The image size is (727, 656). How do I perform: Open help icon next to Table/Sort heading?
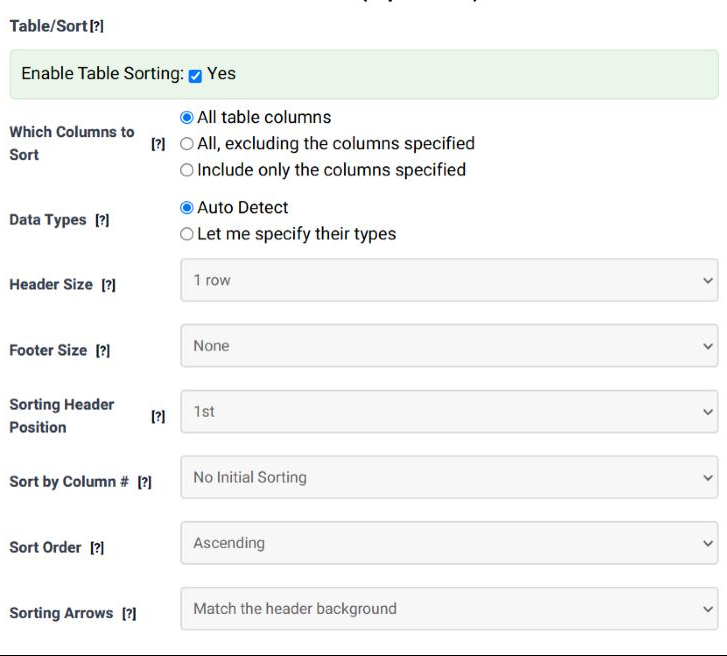(97, 26)
